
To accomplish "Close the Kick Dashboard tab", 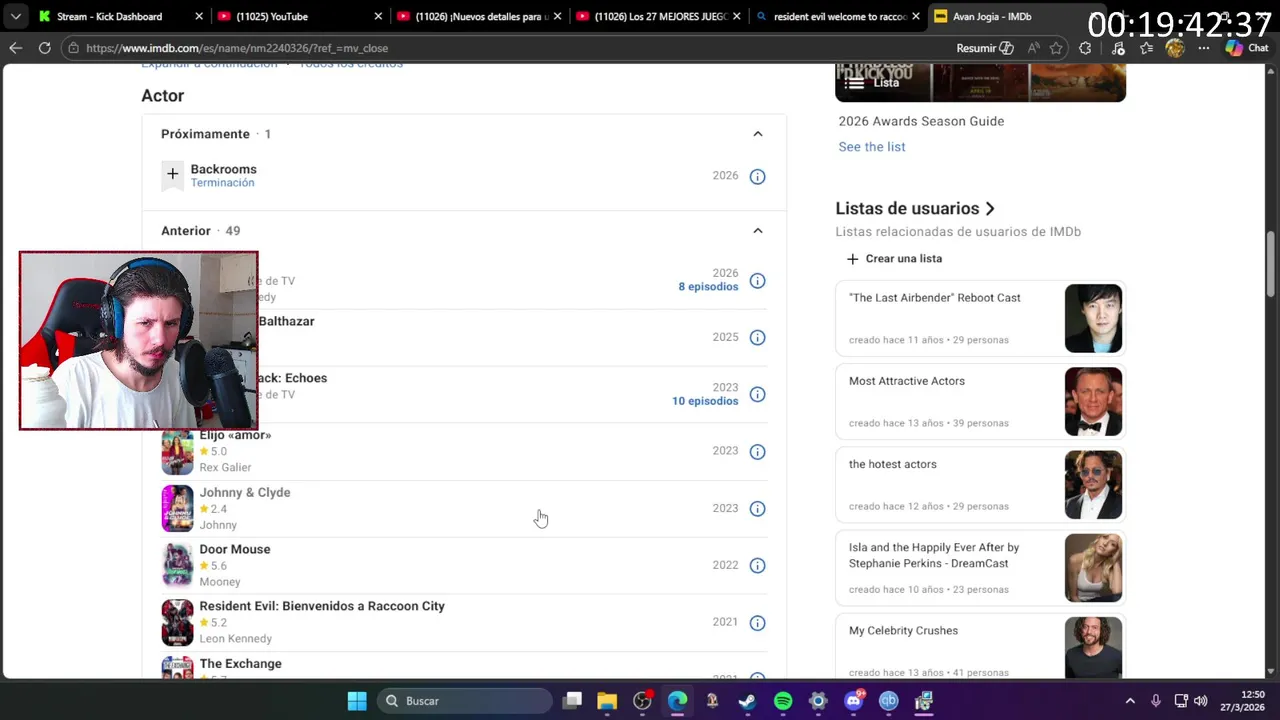I will coord(199,16).
